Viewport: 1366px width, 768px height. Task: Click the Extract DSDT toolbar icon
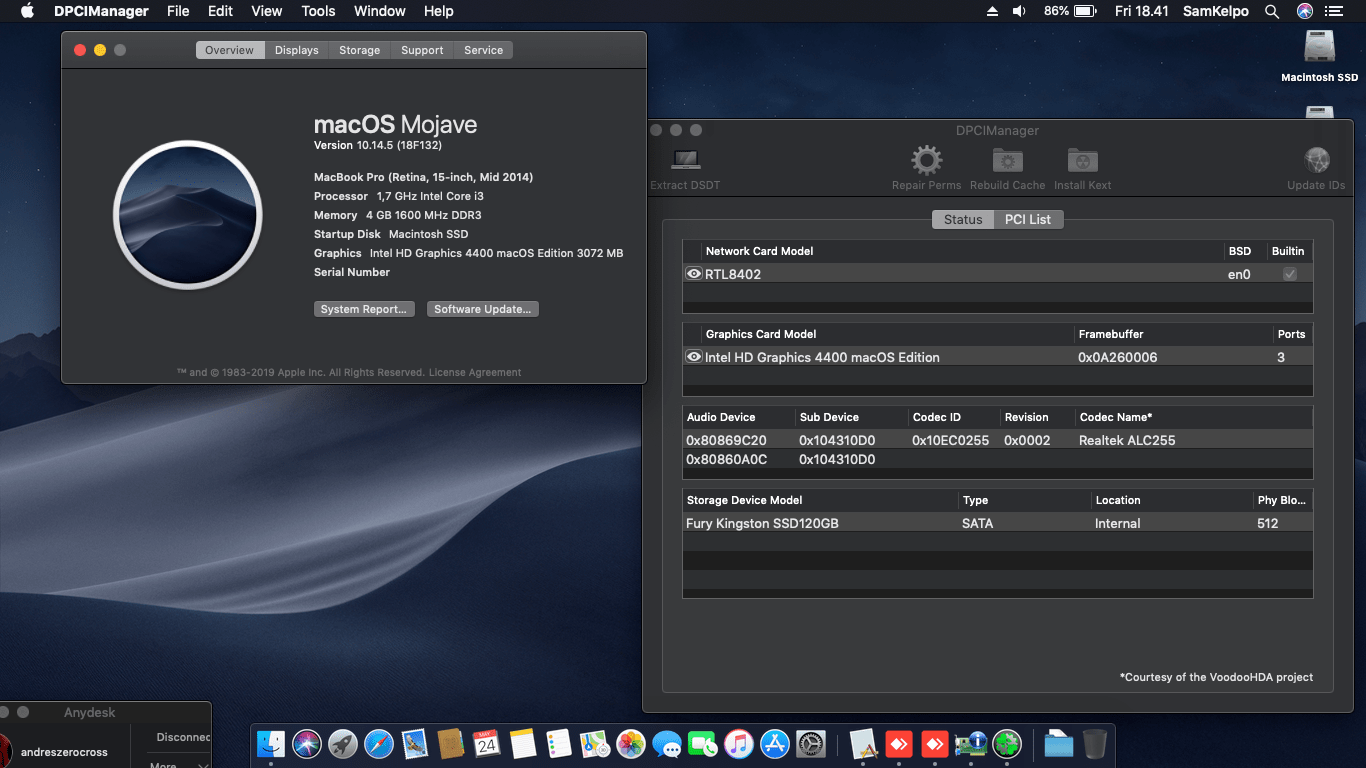tap(685, 160)
